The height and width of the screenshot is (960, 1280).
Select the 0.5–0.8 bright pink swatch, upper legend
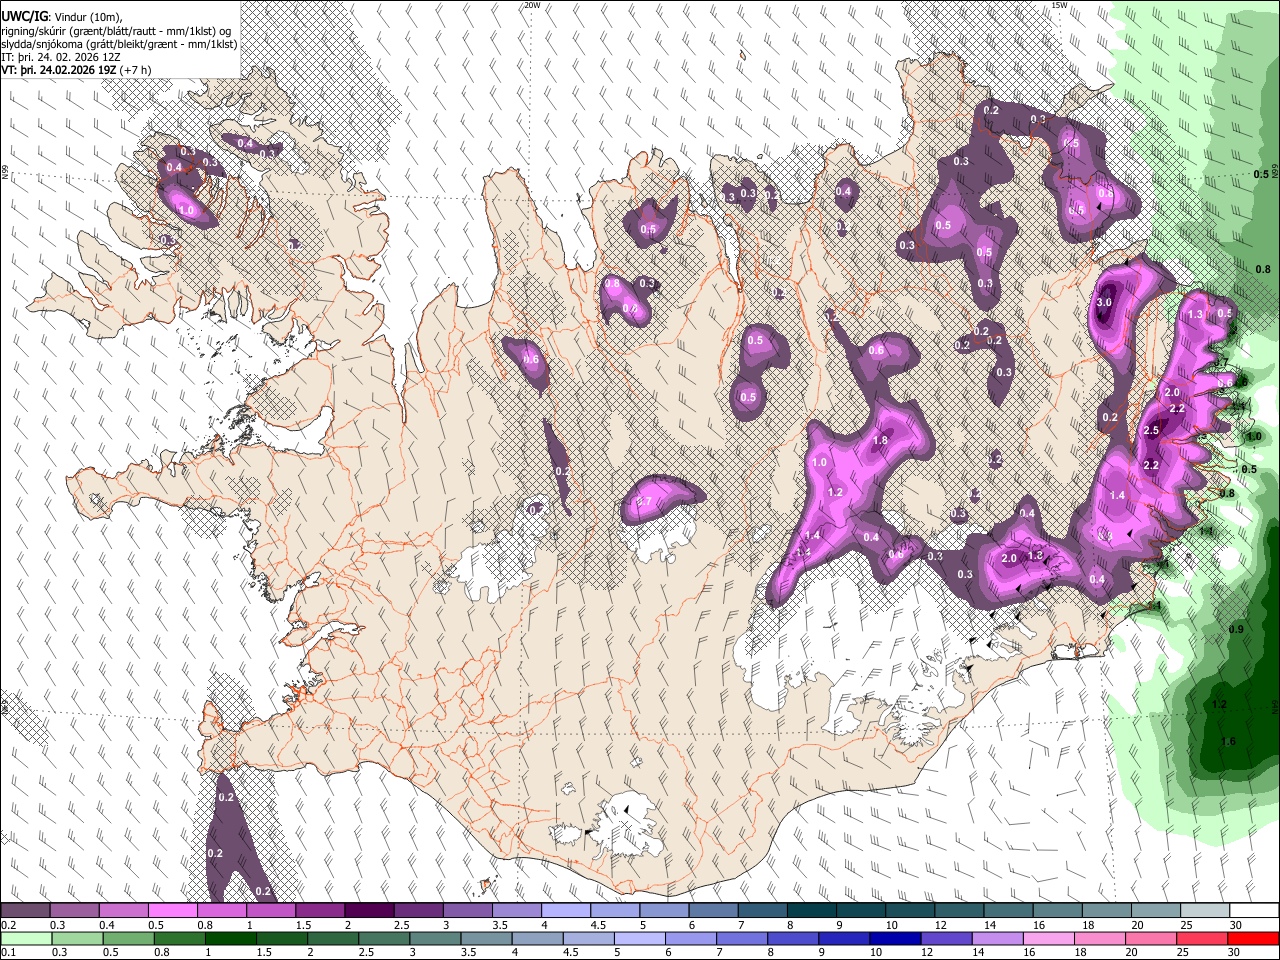click(172, 910)
